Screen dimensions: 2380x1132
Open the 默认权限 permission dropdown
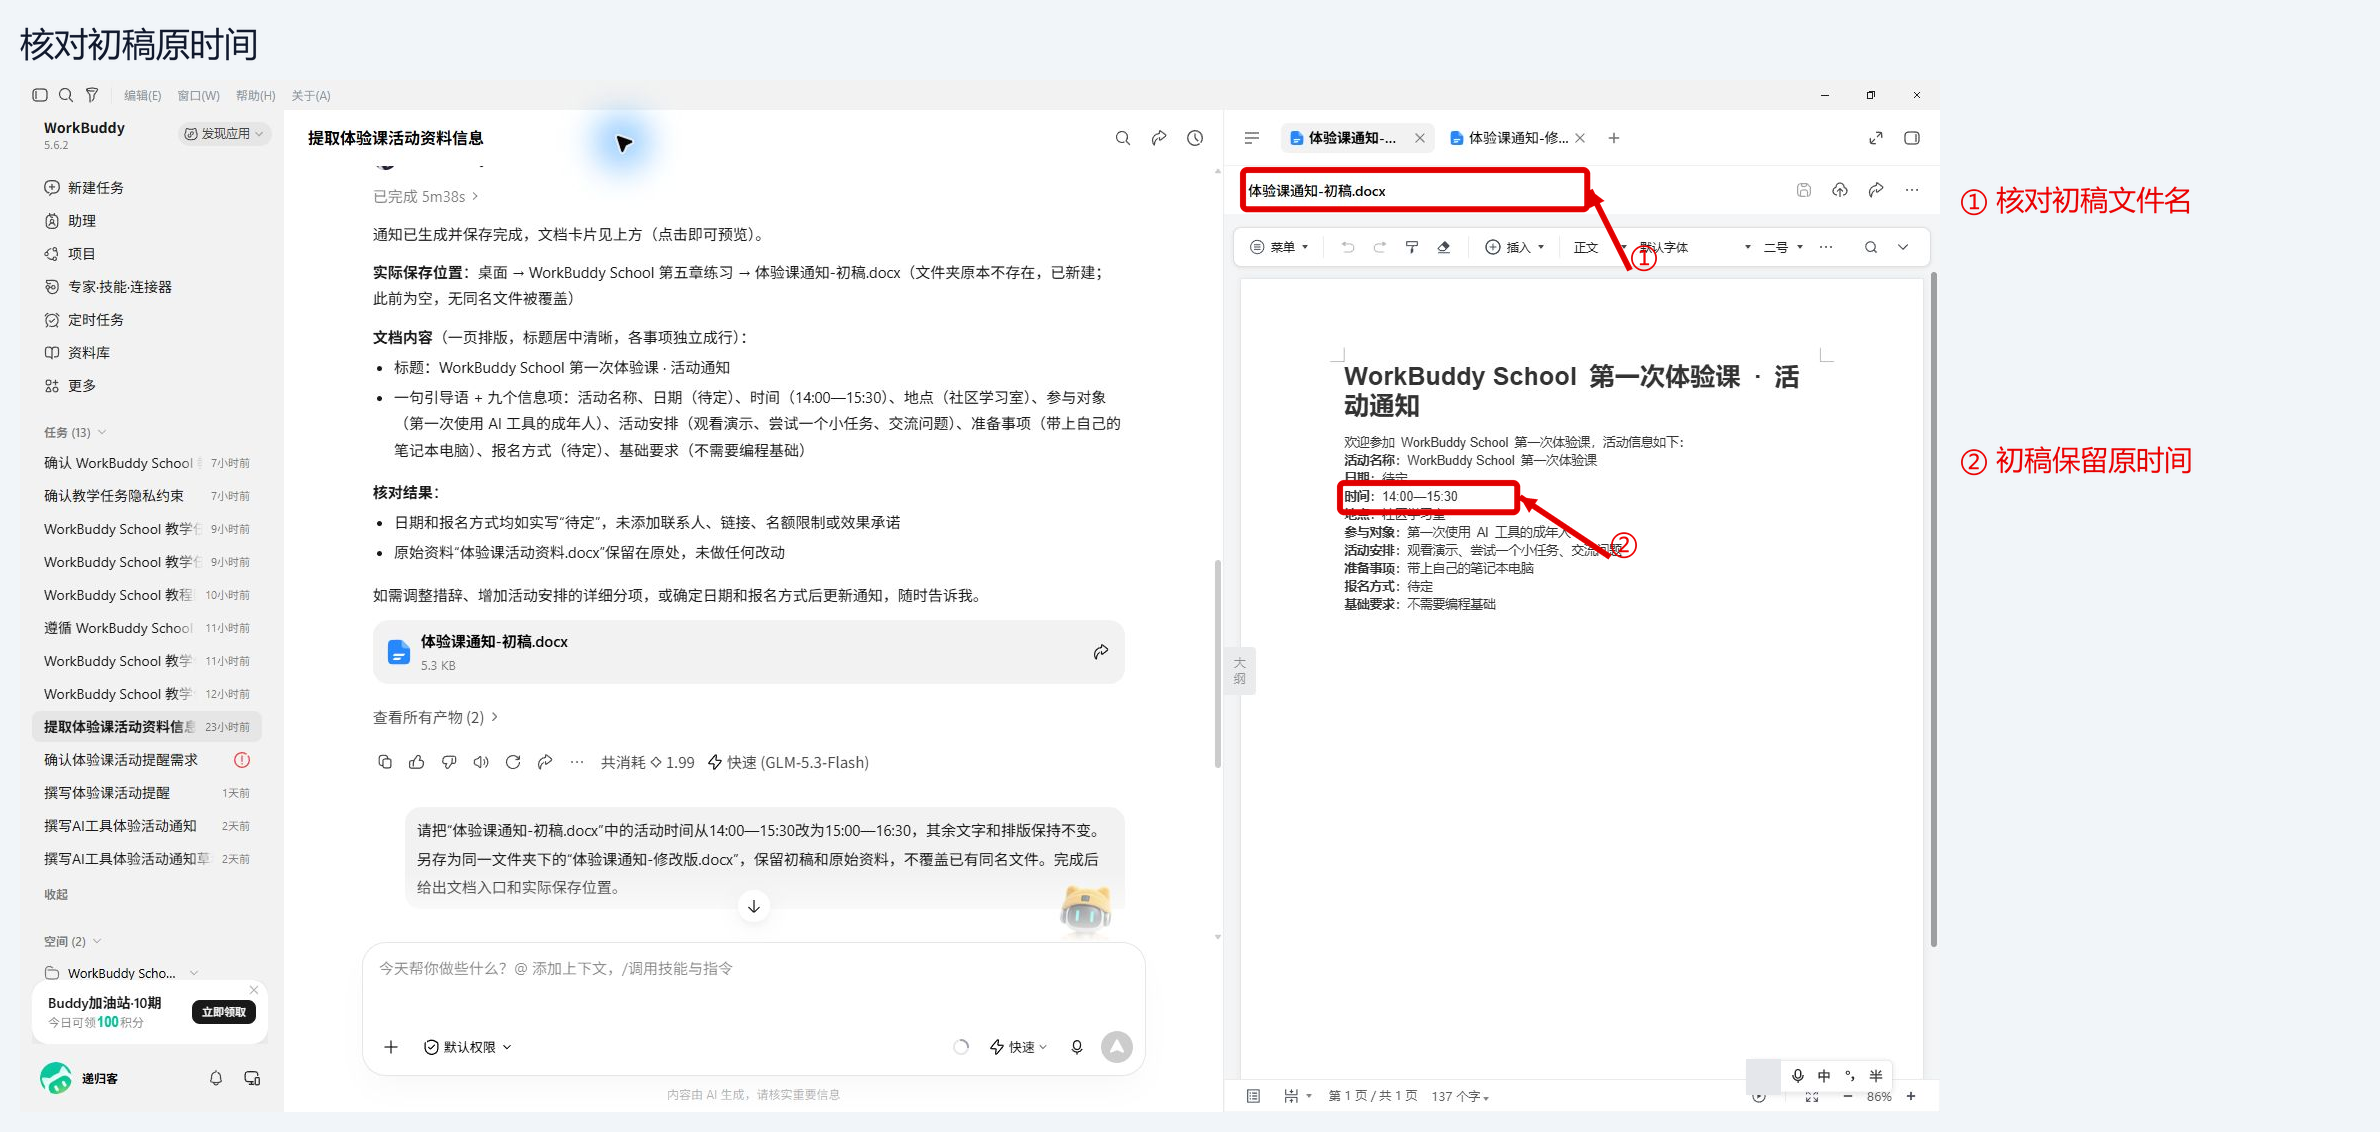pyautogui.click(x=468, y=1047)
